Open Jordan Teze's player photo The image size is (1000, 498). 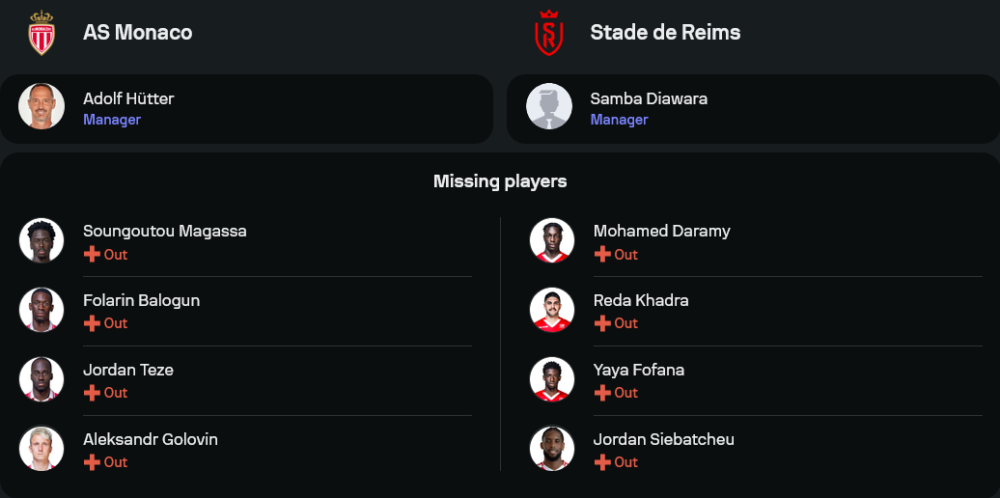coord(41,379)
